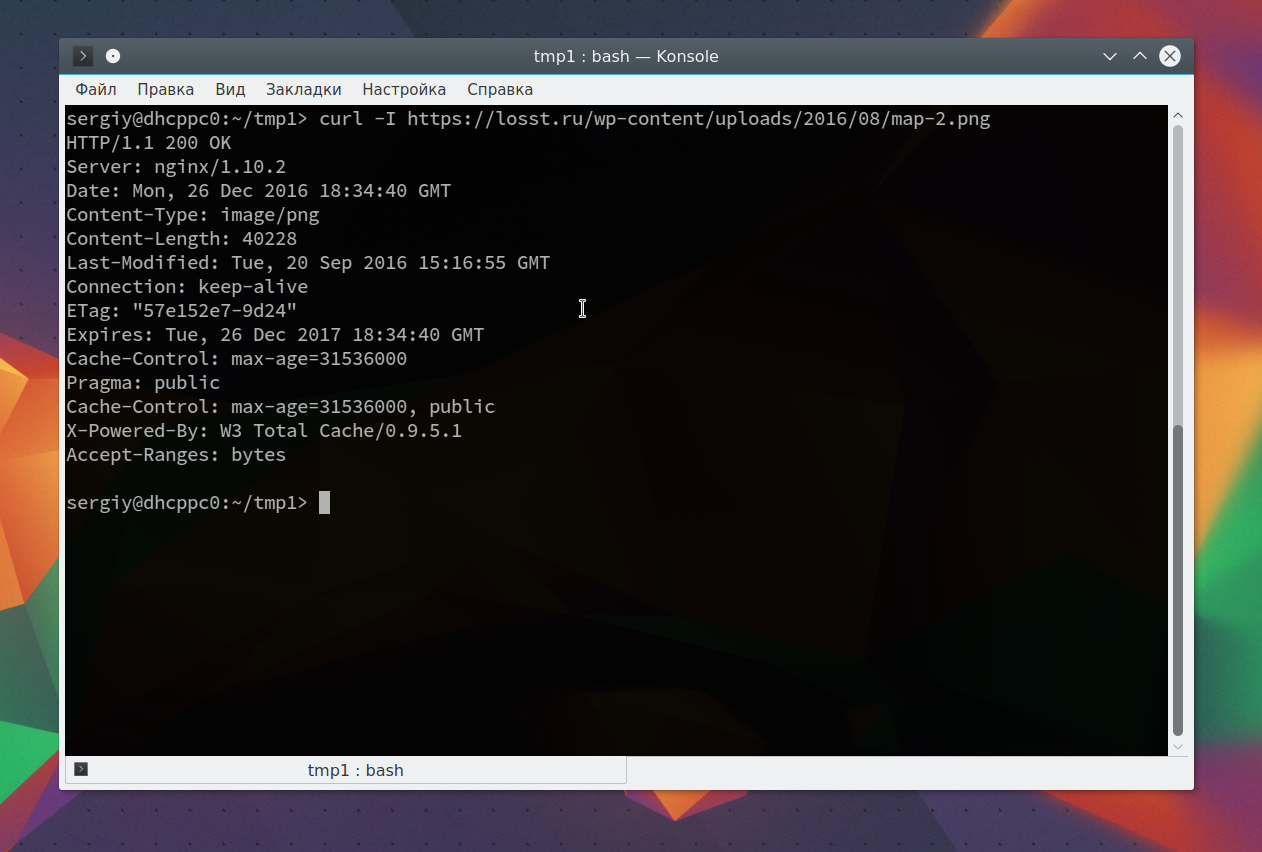
Task: Click the text HTTP/1.1 200 OK
Action: point(149,143)
